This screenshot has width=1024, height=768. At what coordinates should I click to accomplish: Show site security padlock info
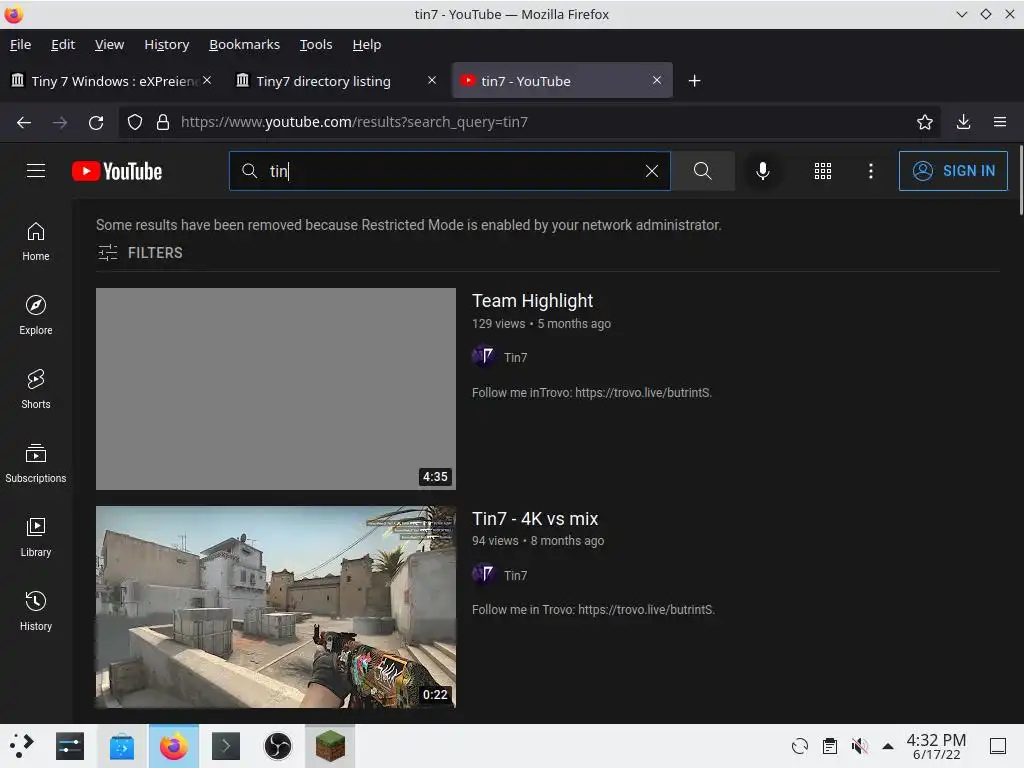click(x=163, y=122)
